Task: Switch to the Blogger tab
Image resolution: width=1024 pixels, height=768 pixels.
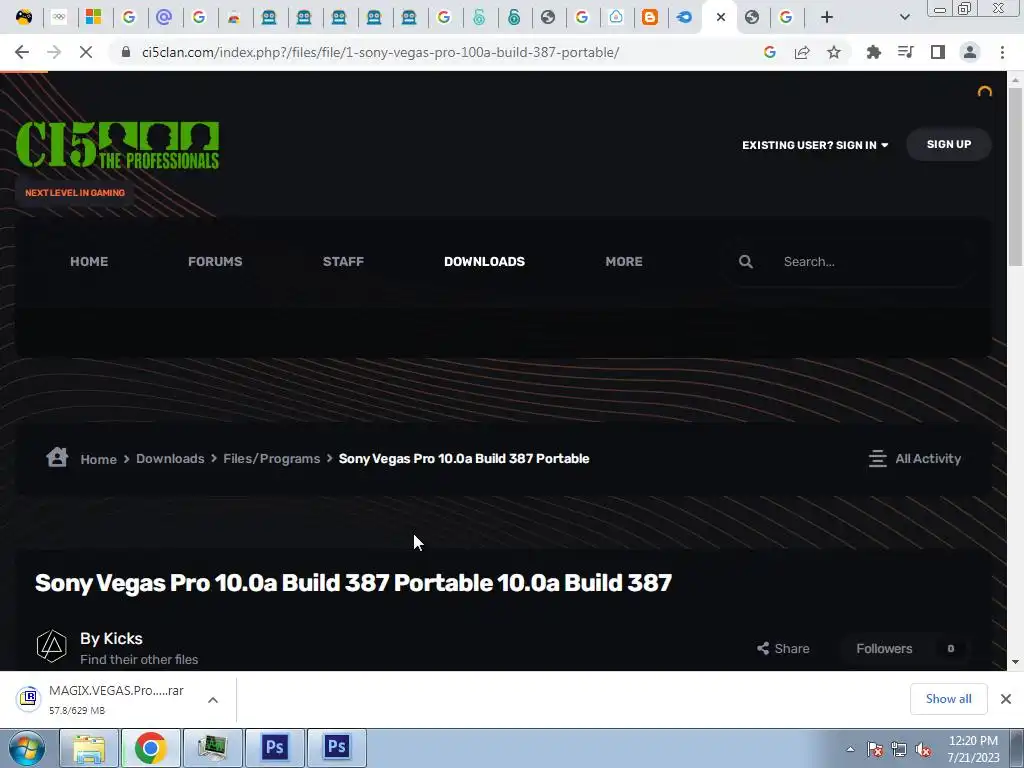Action: click(x=650, y=17)
